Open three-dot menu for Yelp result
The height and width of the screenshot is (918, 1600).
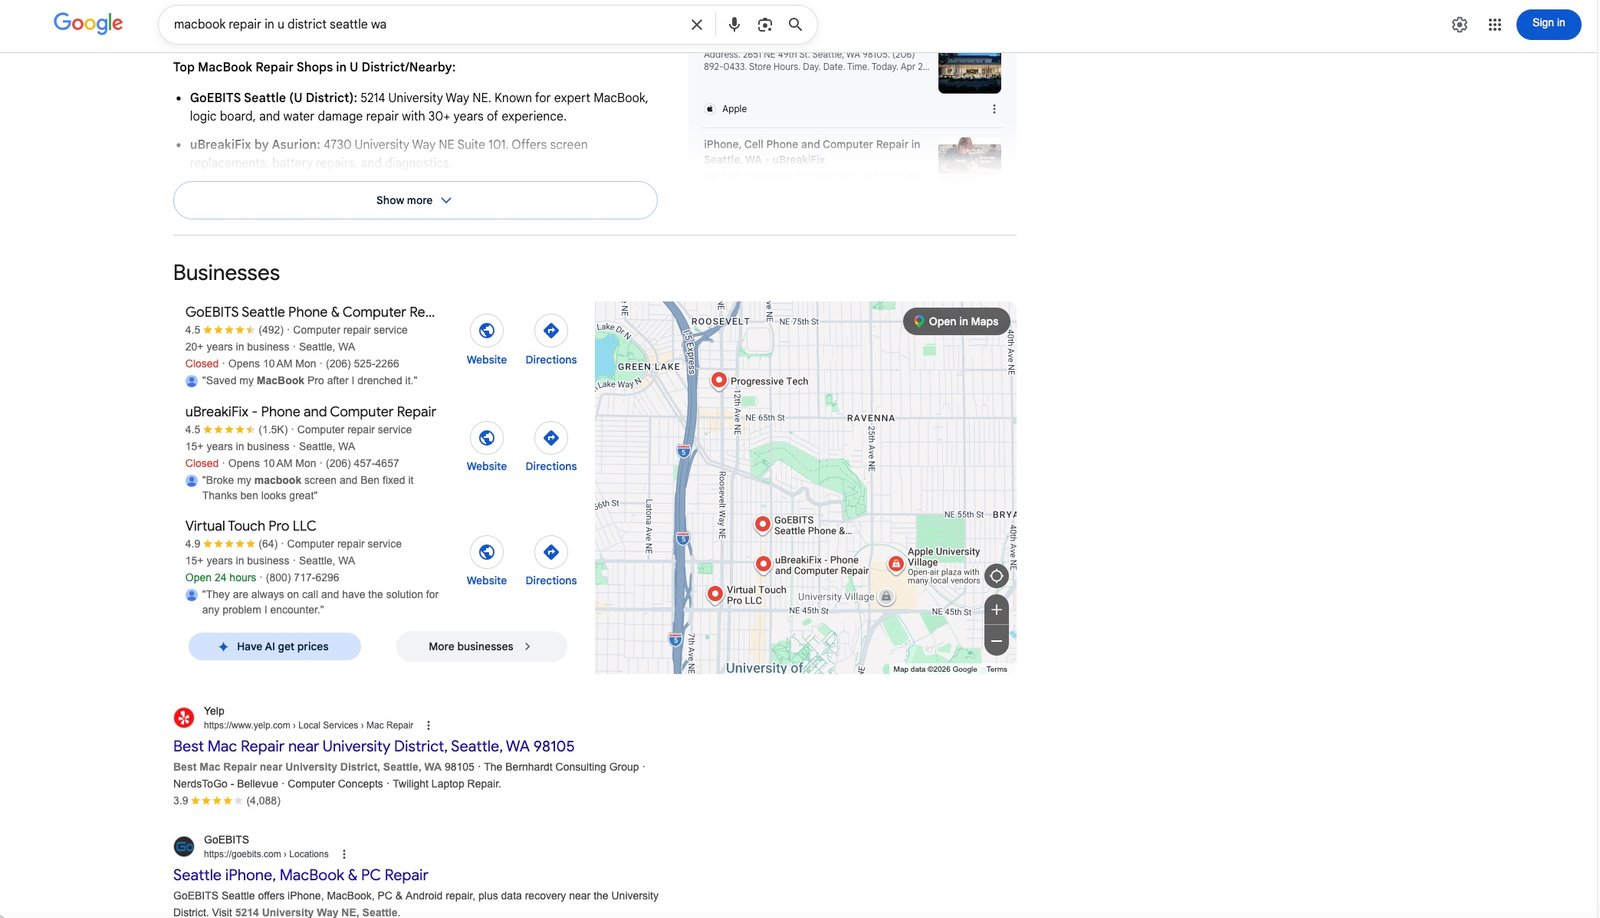tap(429, 725)
